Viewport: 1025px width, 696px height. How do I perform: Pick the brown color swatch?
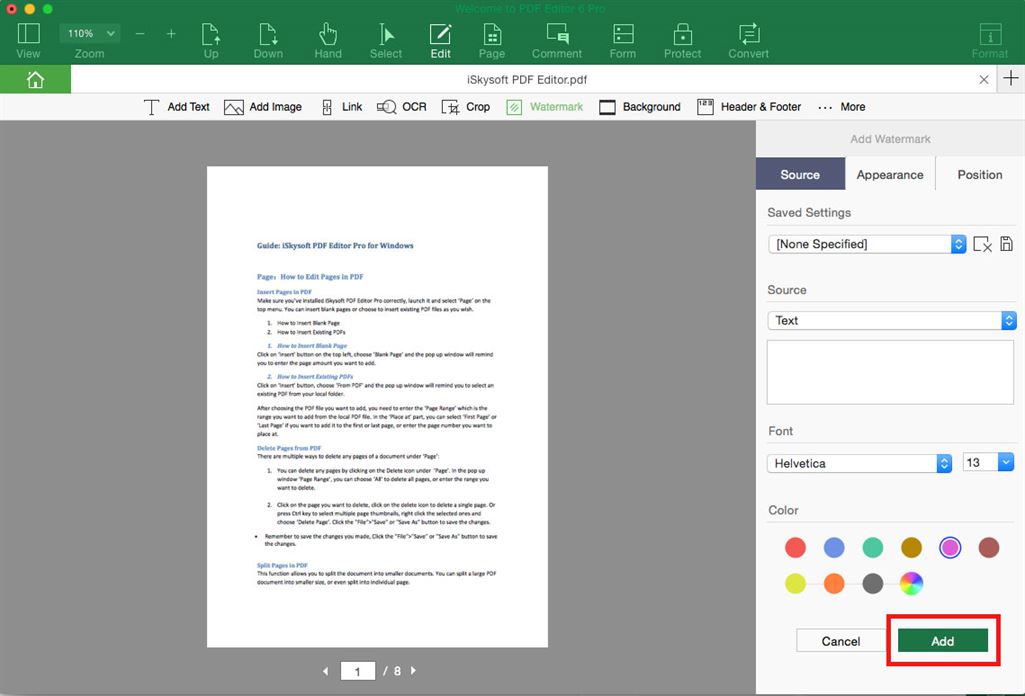988,548
